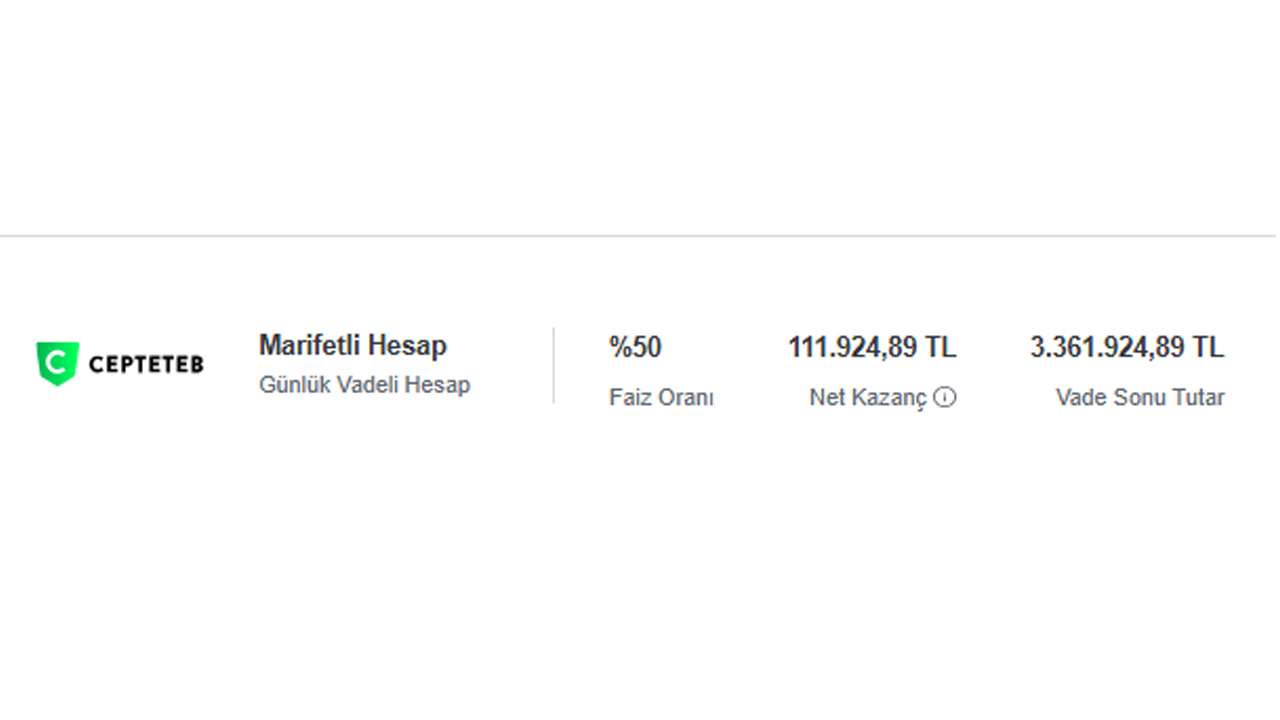The height and width of the screenshot is (720, 1280).
Task: Show the Net Kazanç info tooltip icon
Action: (945, 397)
